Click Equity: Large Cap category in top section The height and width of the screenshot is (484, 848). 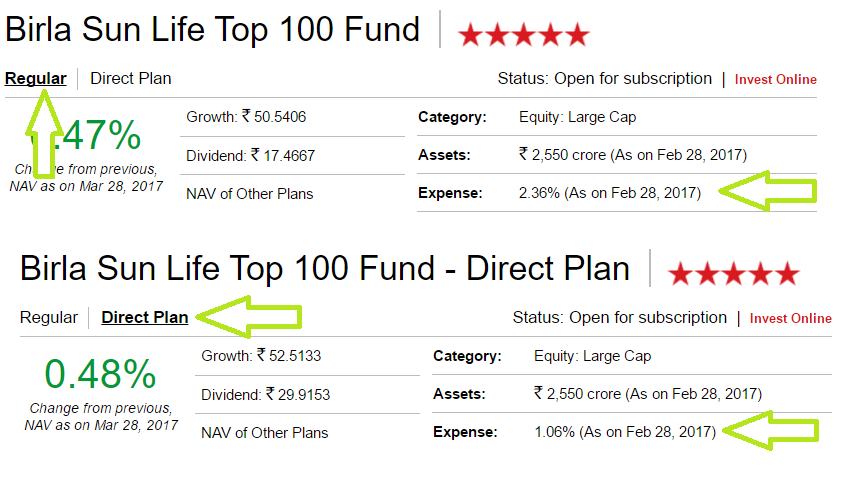(x=577, y=117)
